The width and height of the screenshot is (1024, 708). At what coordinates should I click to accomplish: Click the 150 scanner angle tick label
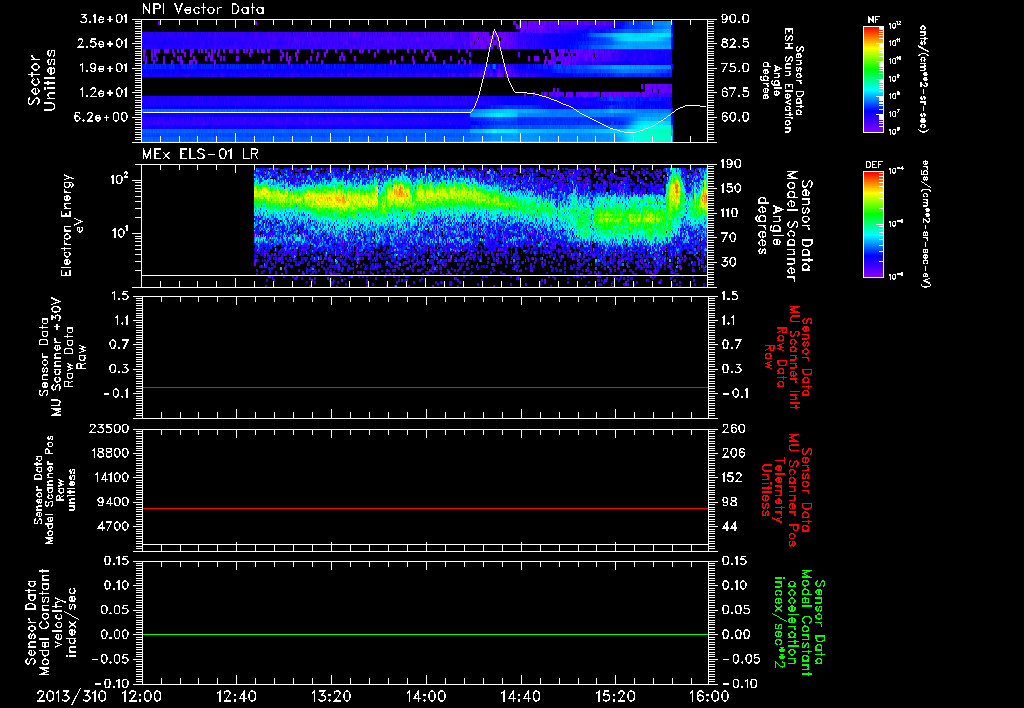point(731,188)
